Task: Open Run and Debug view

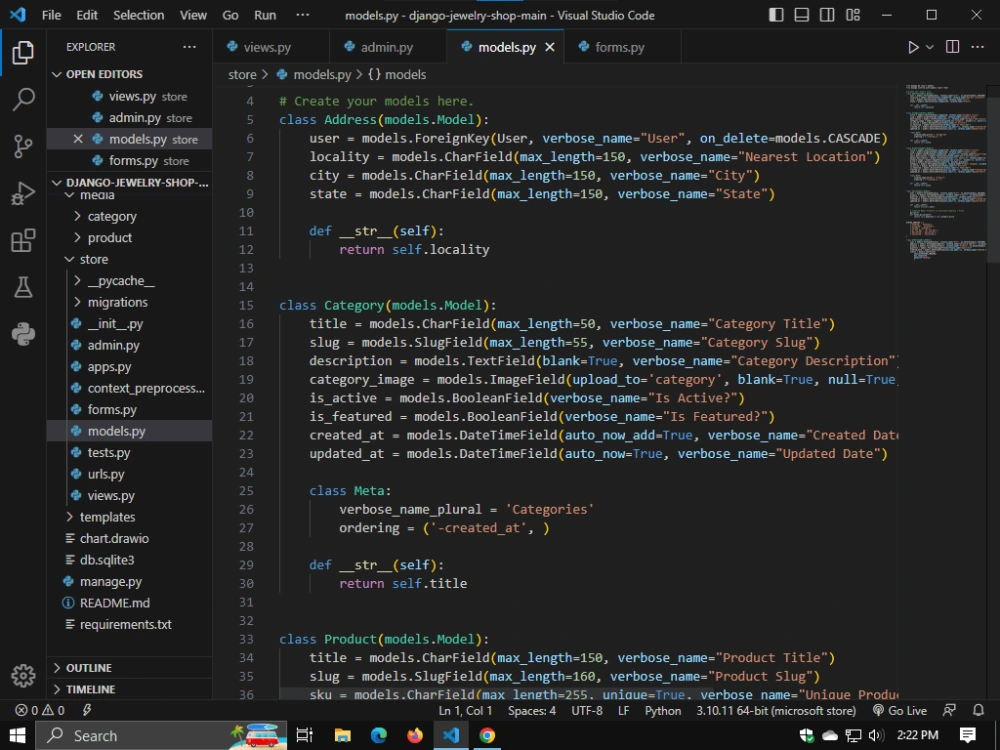Action: tap(23, 193)
